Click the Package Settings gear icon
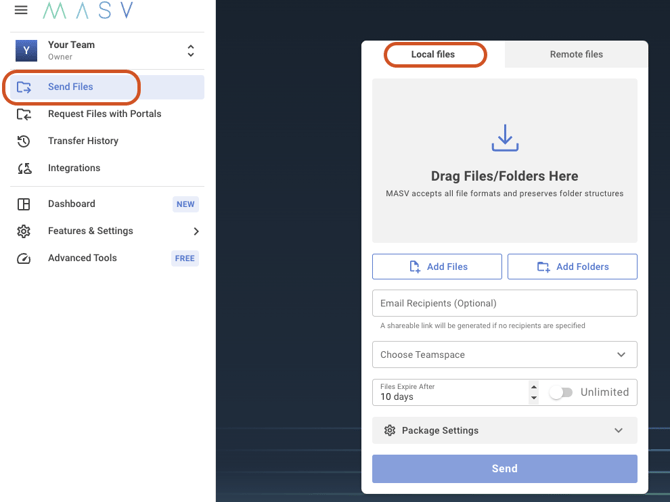This screenshot has width=670, height=502. point(389,430)
